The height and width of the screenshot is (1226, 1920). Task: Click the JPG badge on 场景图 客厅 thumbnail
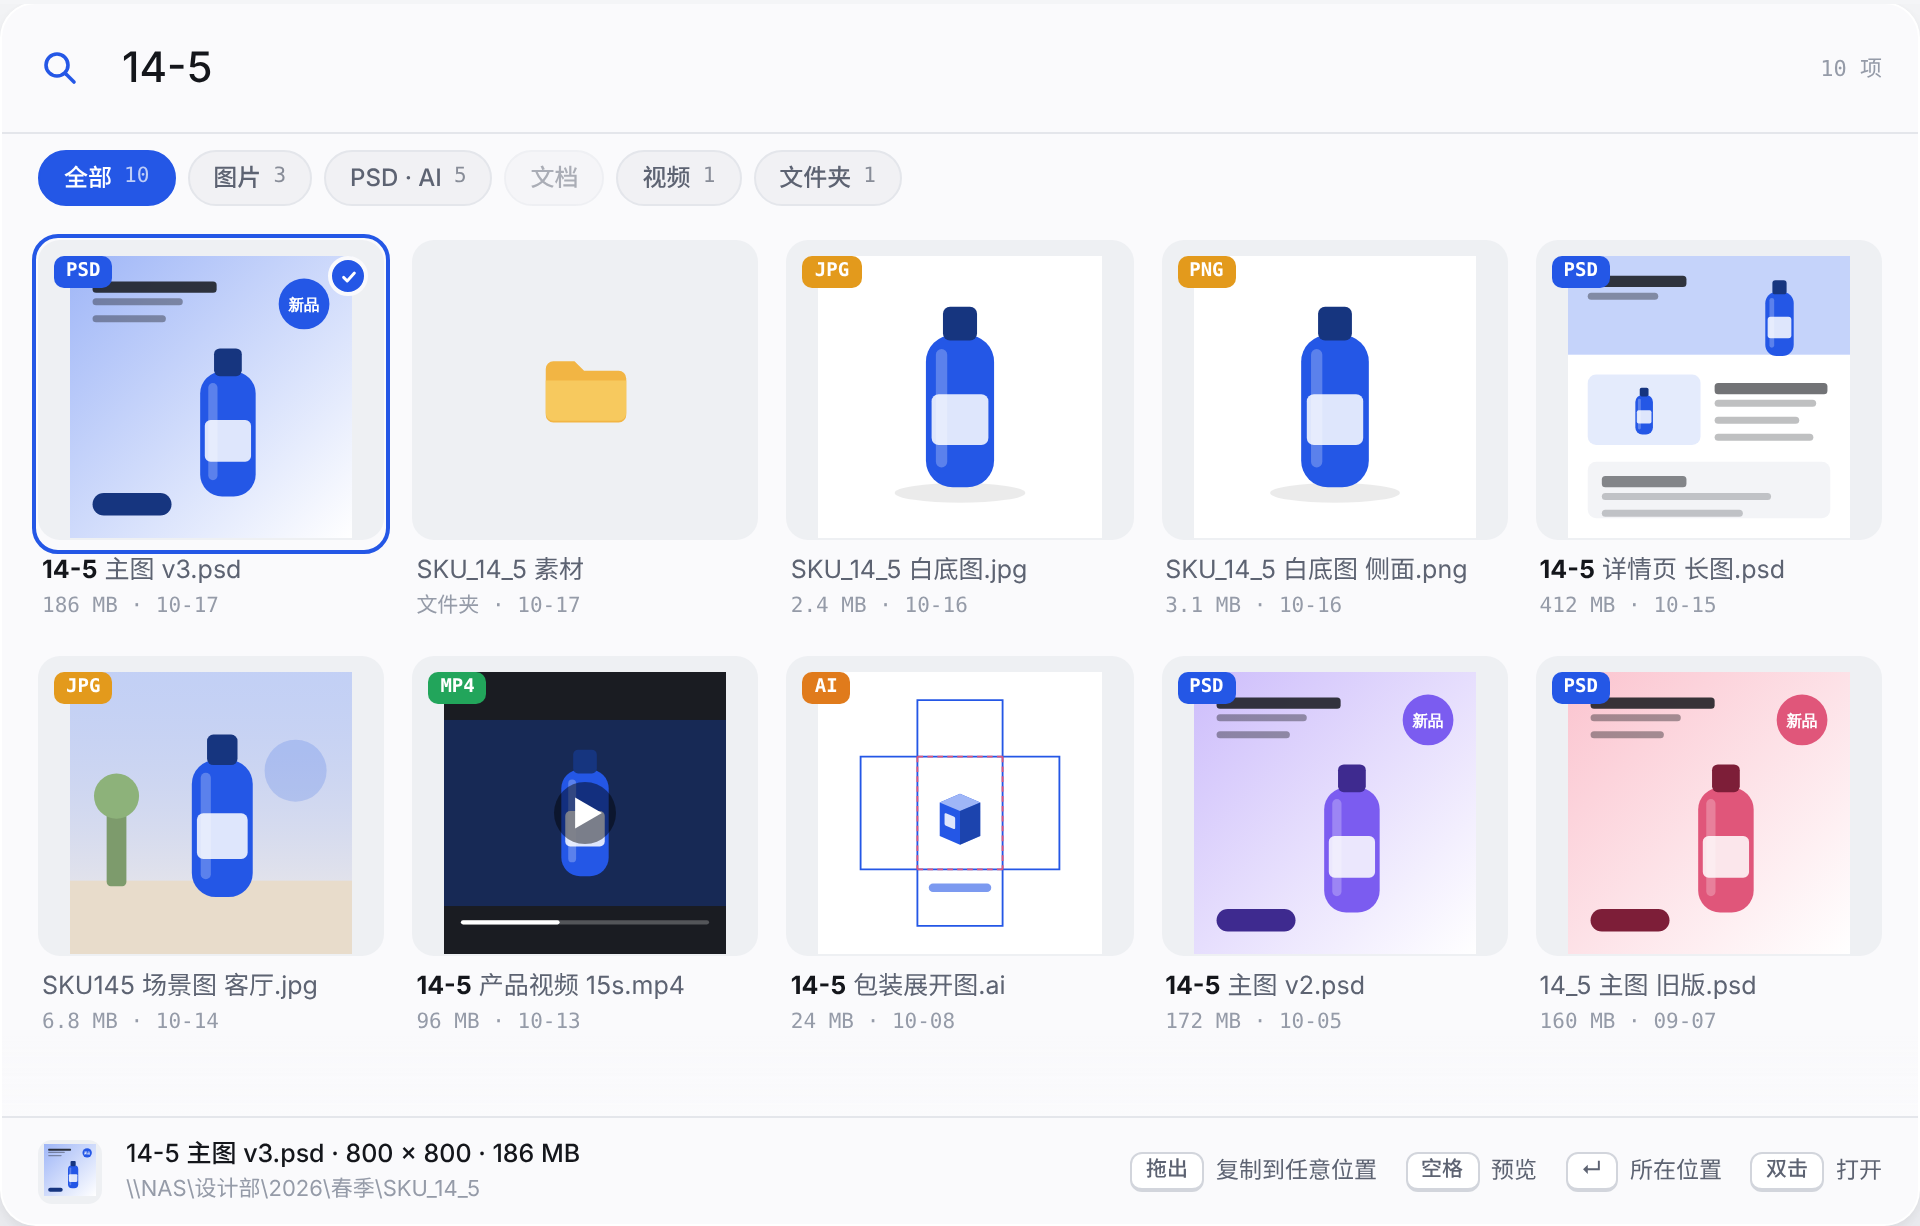83,686
